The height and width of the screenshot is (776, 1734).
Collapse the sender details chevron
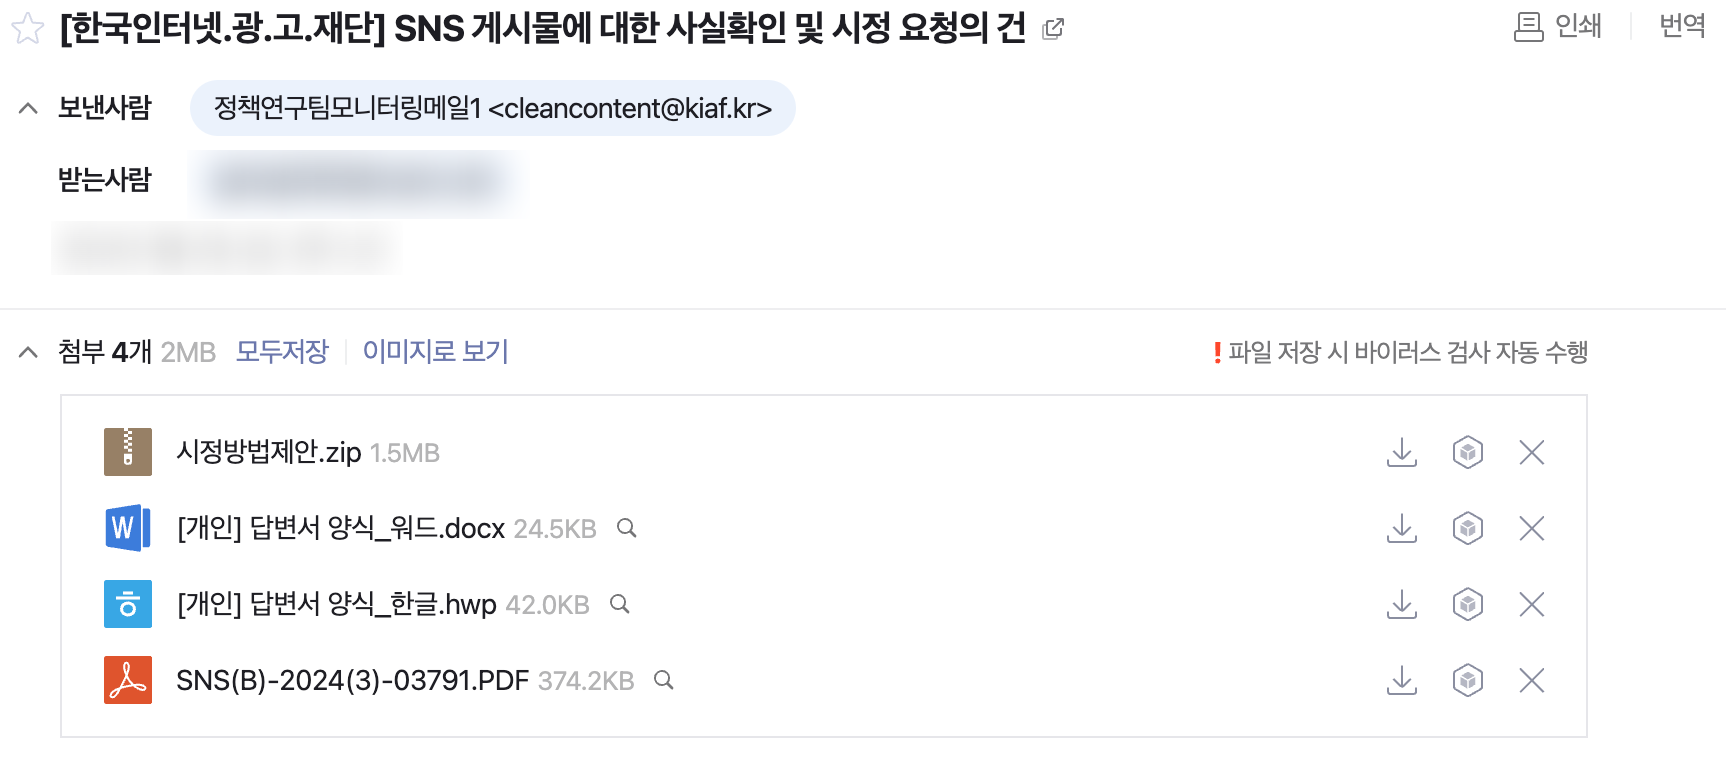(x=28, y=108)
